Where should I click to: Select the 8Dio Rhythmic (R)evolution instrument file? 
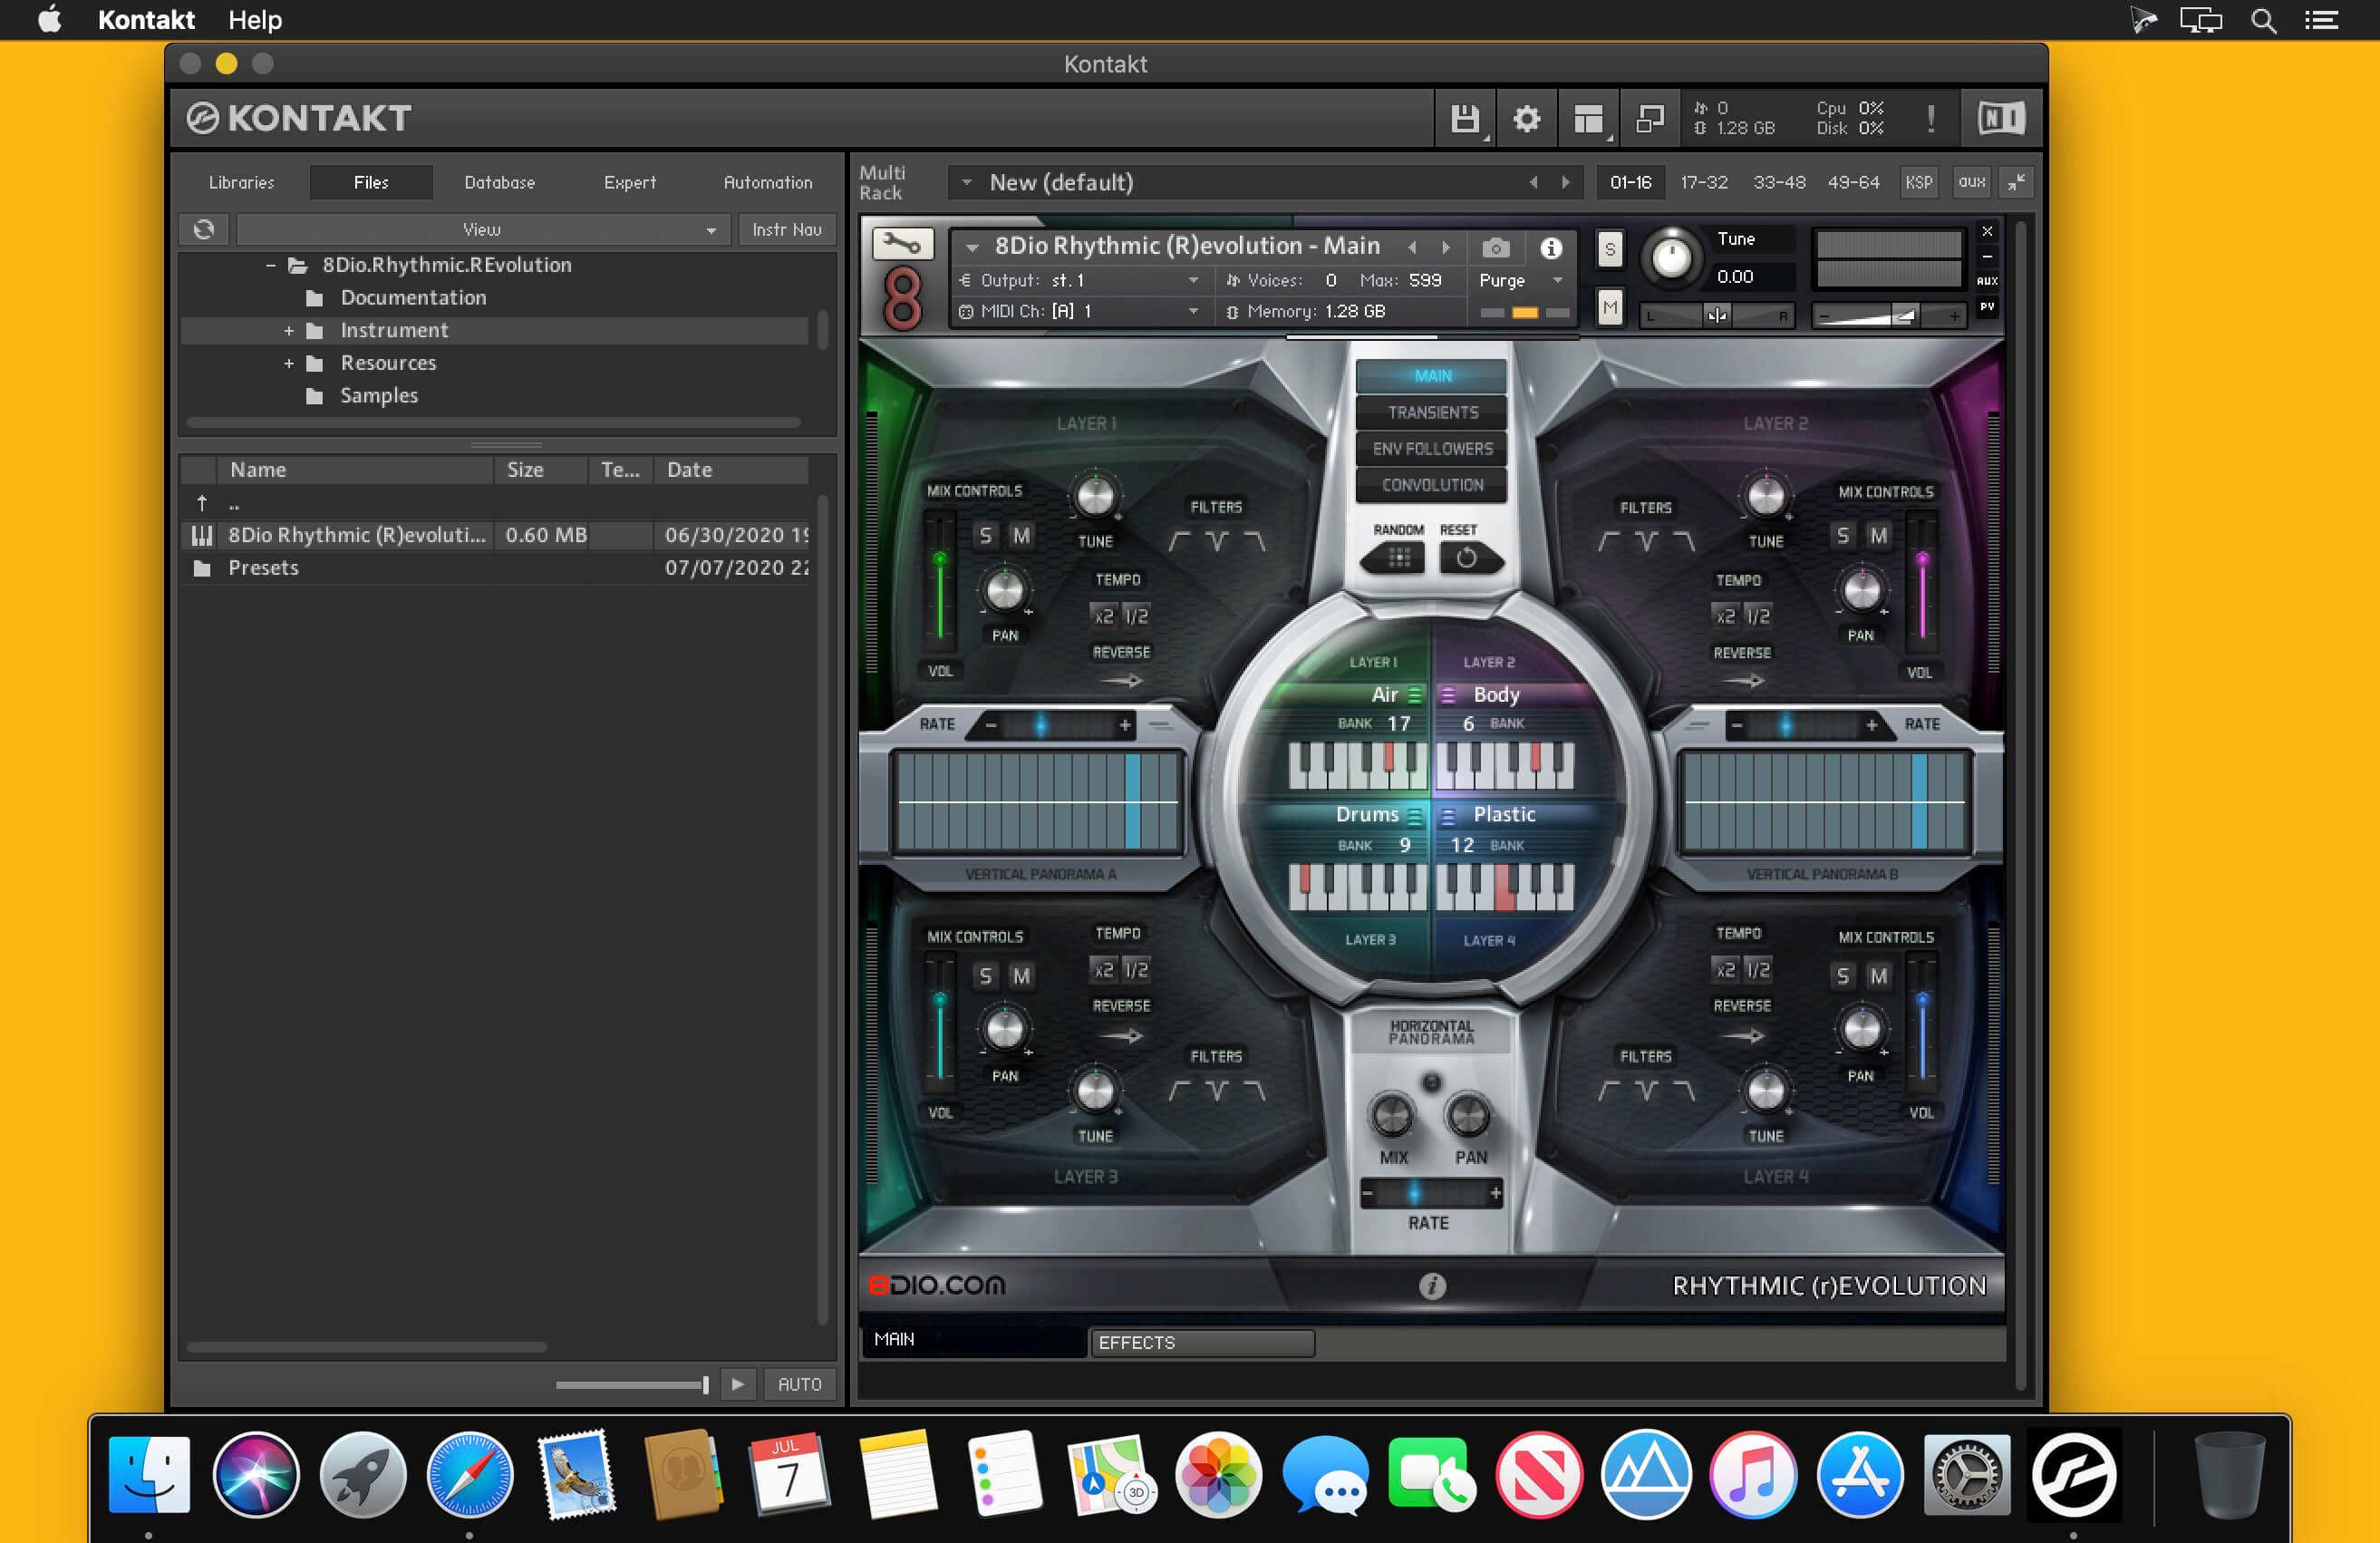495,535
